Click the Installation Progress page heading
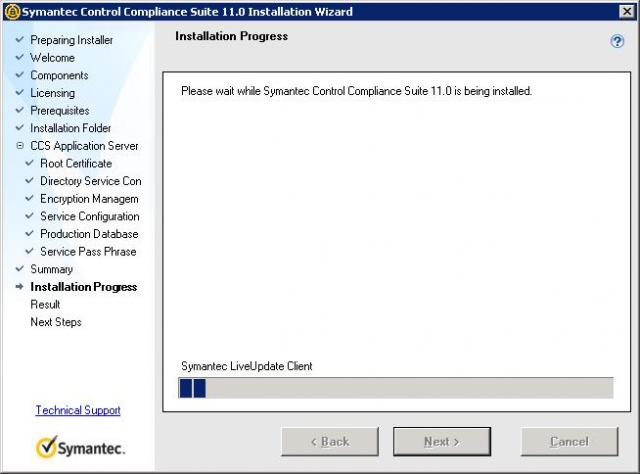This screenshot has width=640, height=474. [231, 36]
